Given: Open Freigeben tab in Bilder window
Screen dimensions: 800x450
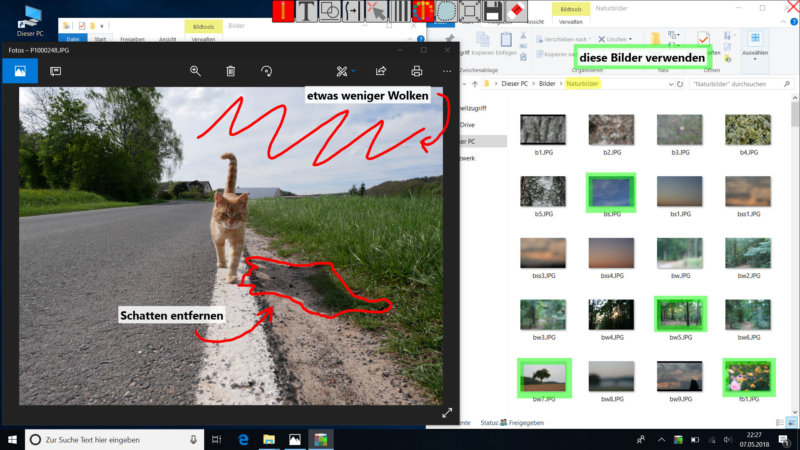Looking at the screenshot, I should pos(132,39).
